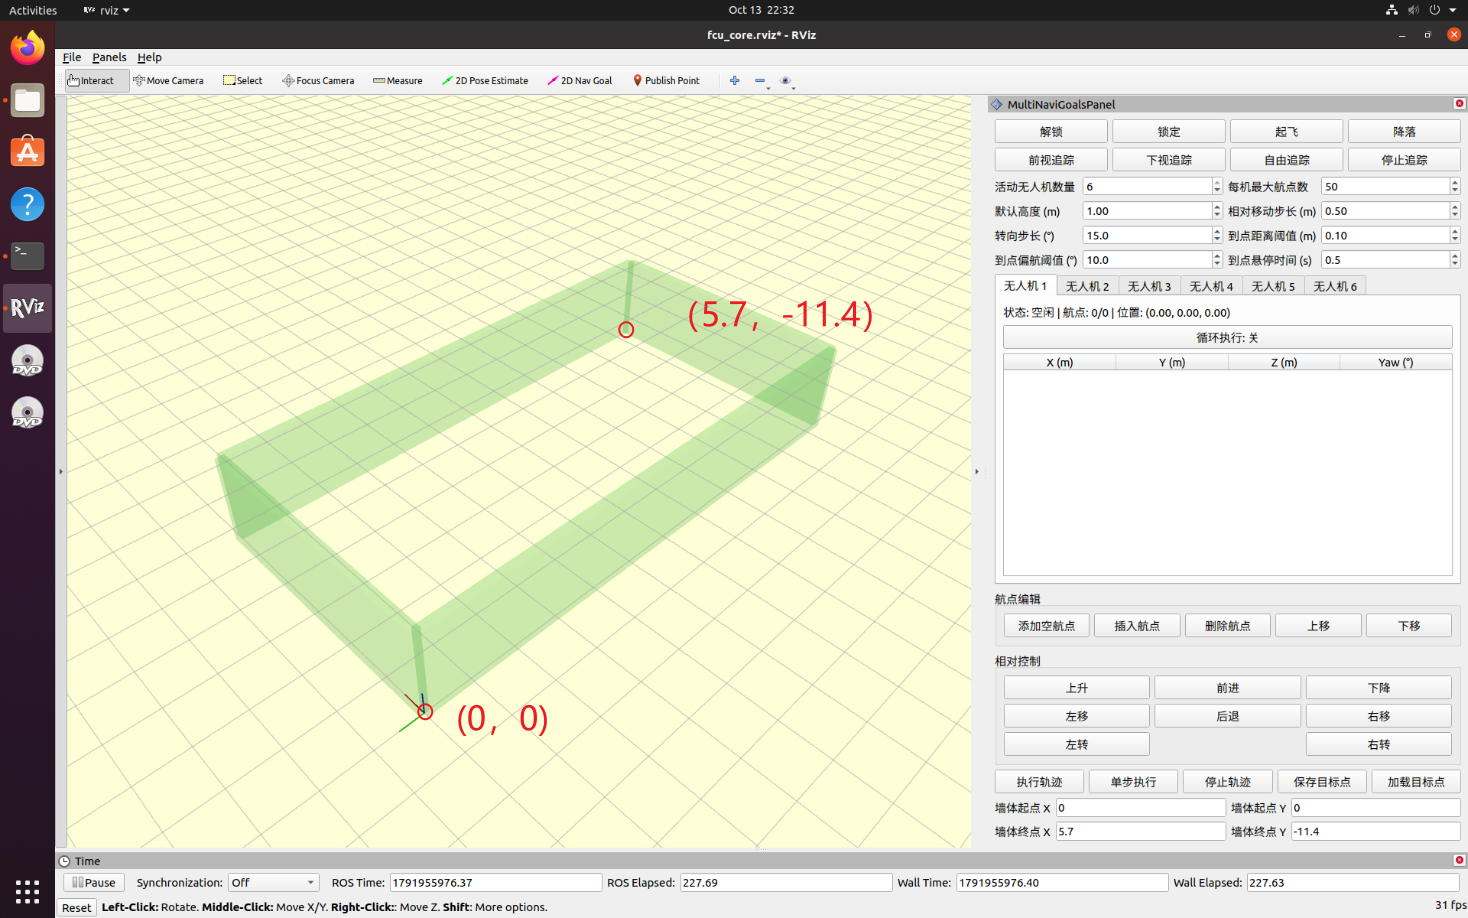Image resolution: width=1468 pixels, height=918 pixels.
Task: Click the 降落 landing button
Action: click(x=1404, y=132)
